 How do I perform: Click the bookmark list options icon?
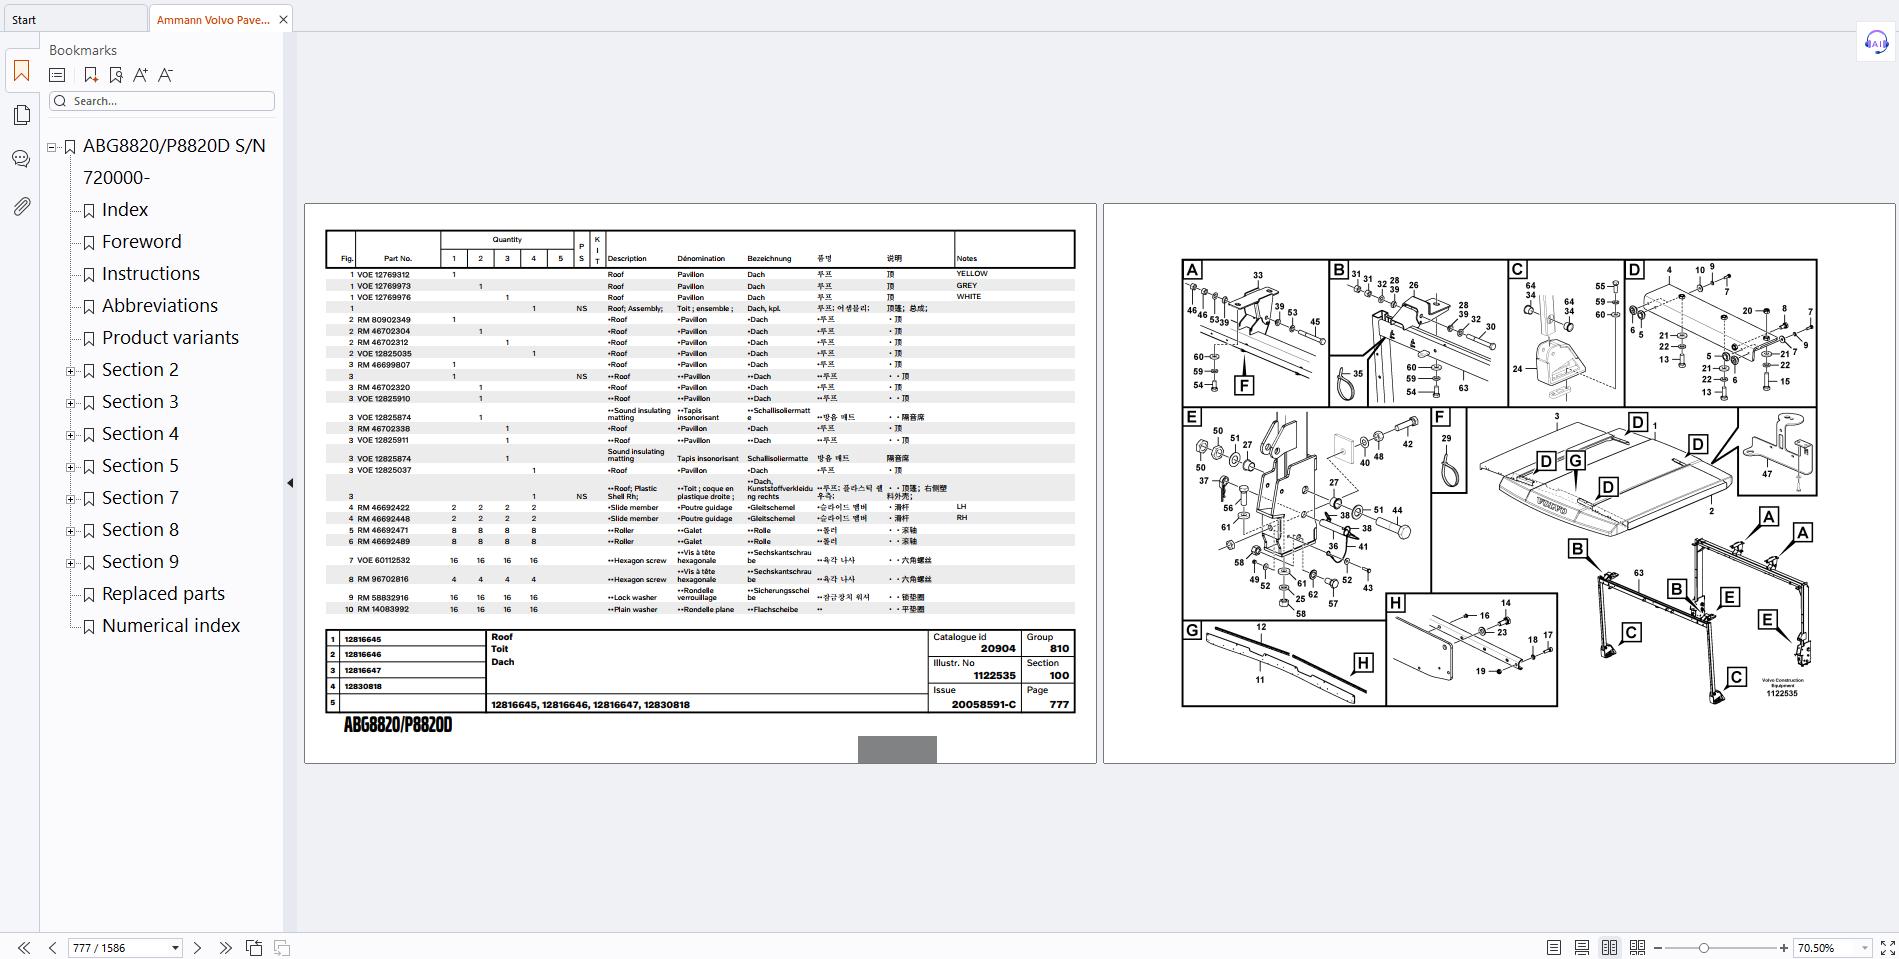(x=57, y=75)
